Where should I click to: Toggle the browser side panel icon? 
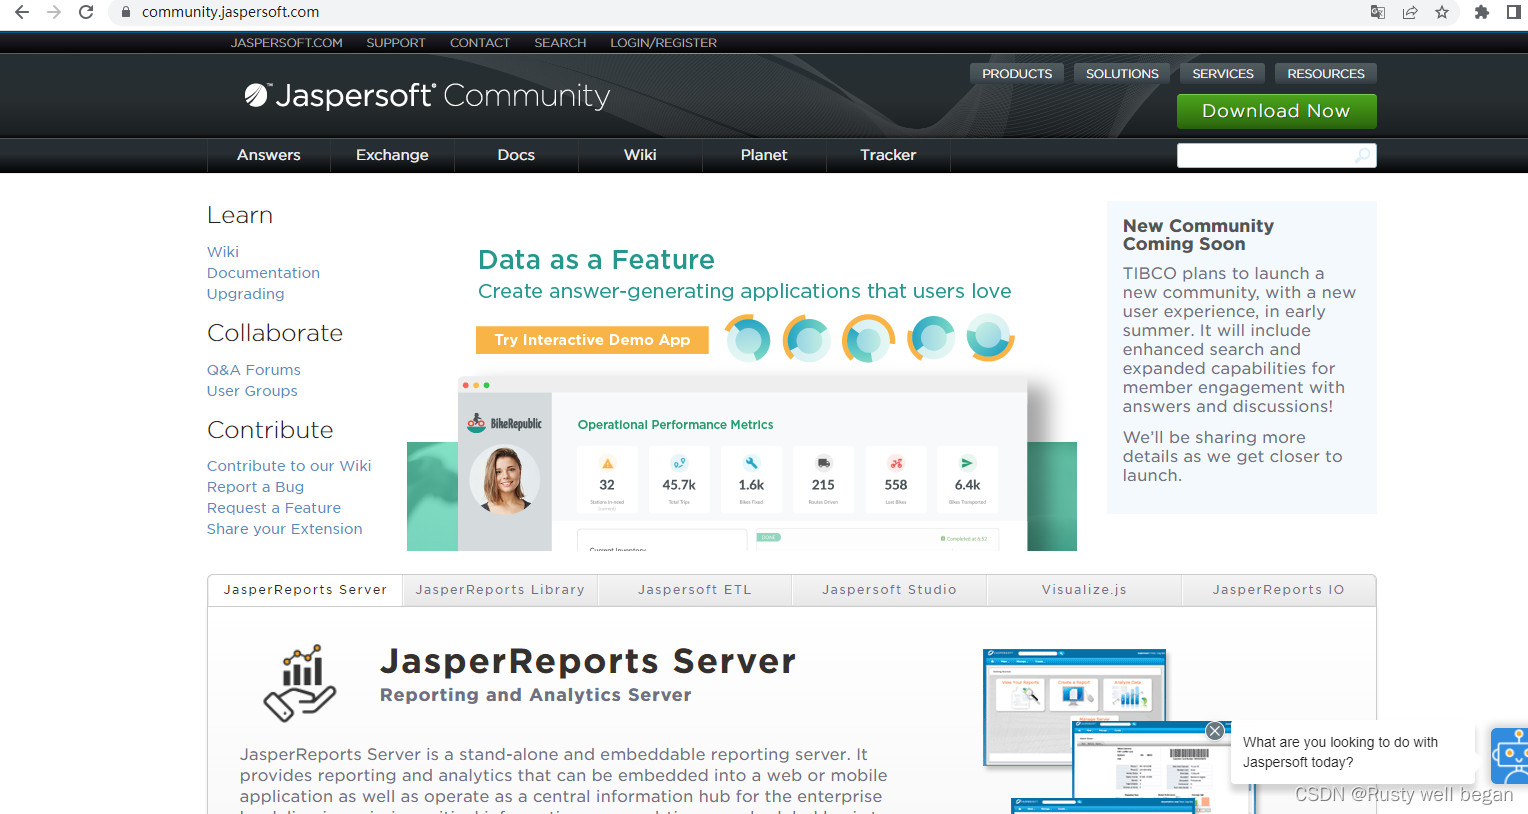(1514, 12)
